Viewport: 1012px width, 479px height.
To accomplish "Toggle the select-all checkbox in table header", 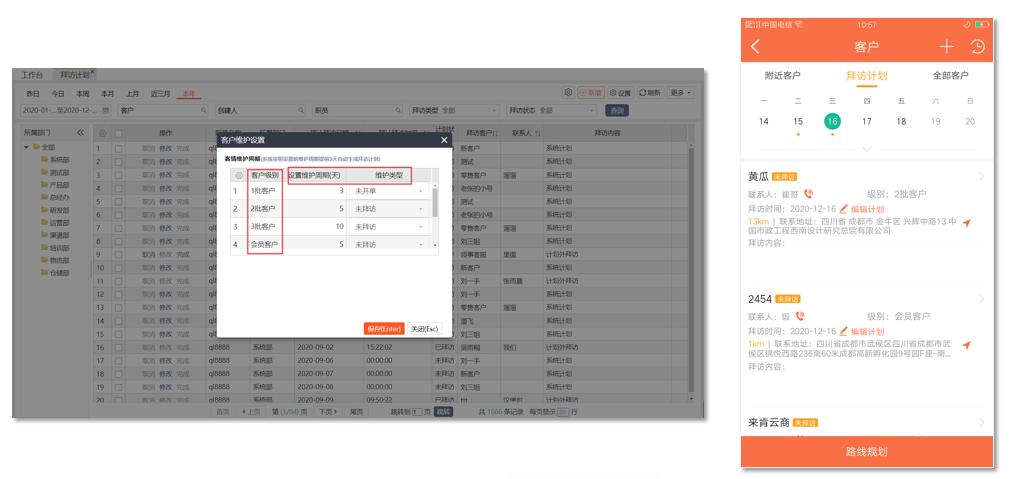I will (x=118, y=134).
